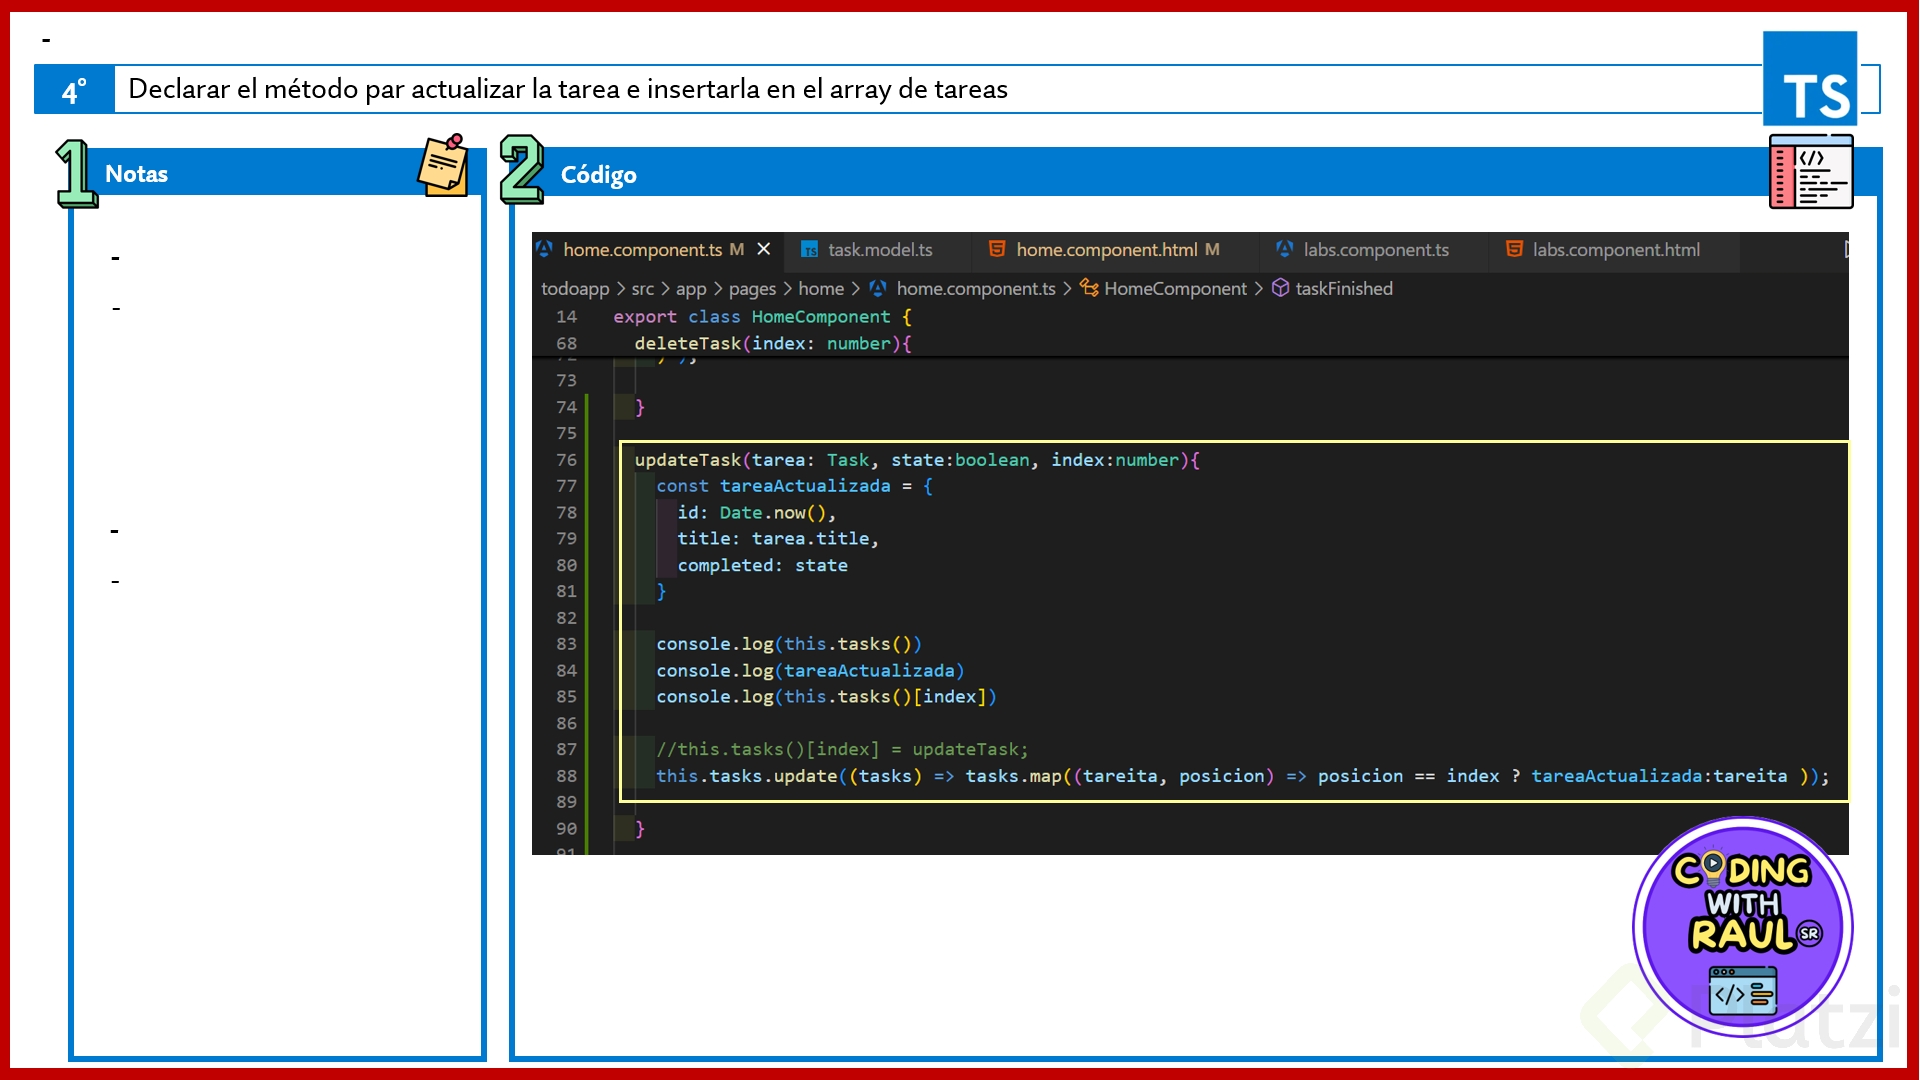1920x1080 pixels.
Task: Open the HomeComponent breadcrumb dropdown
Action: [x=1175, y=289]
